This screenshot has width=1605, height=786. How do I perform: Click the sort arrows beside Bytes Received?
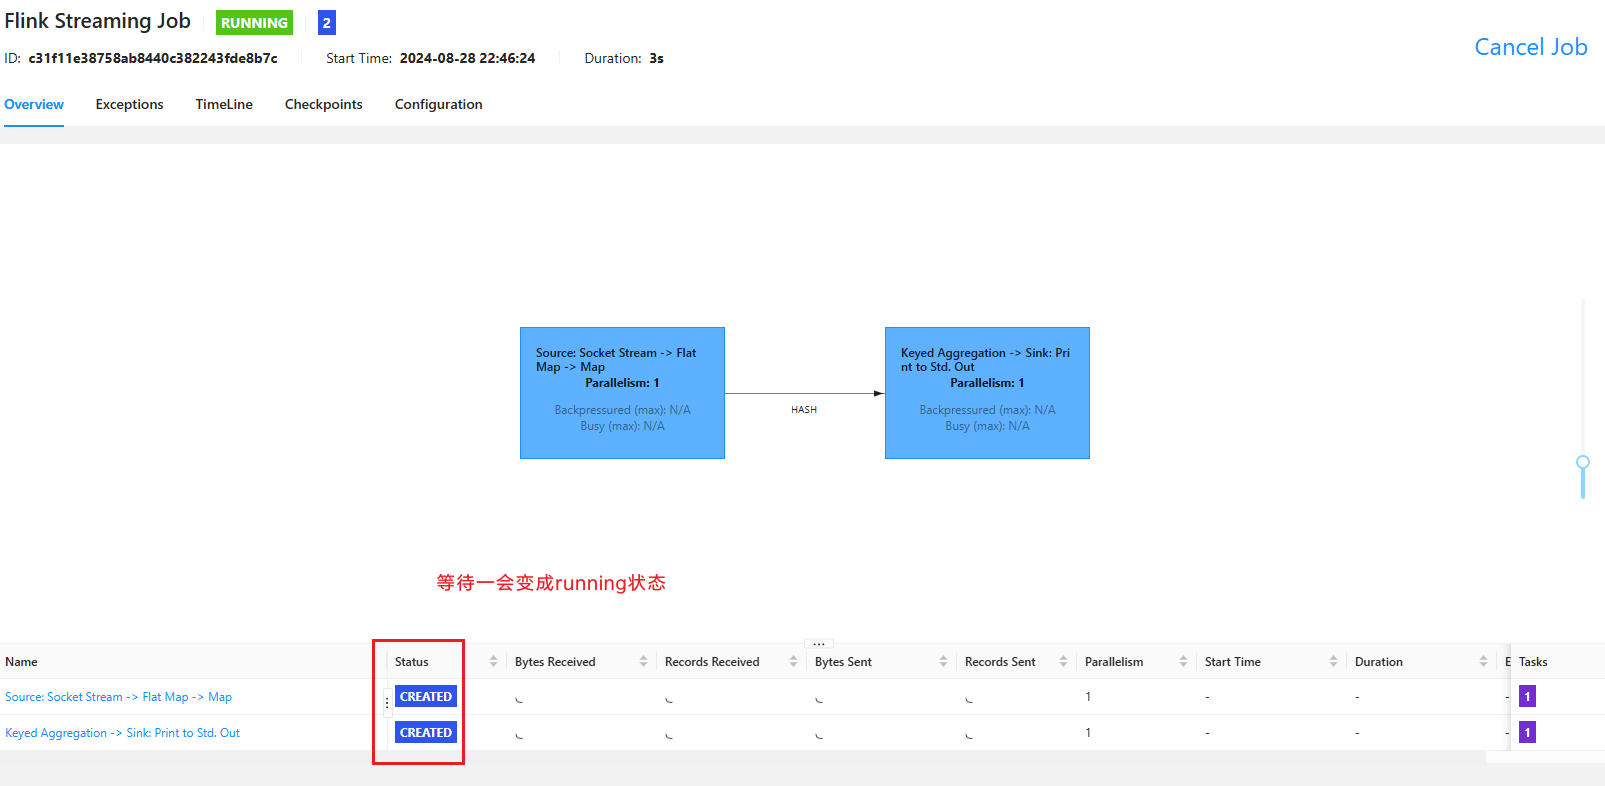643,661
